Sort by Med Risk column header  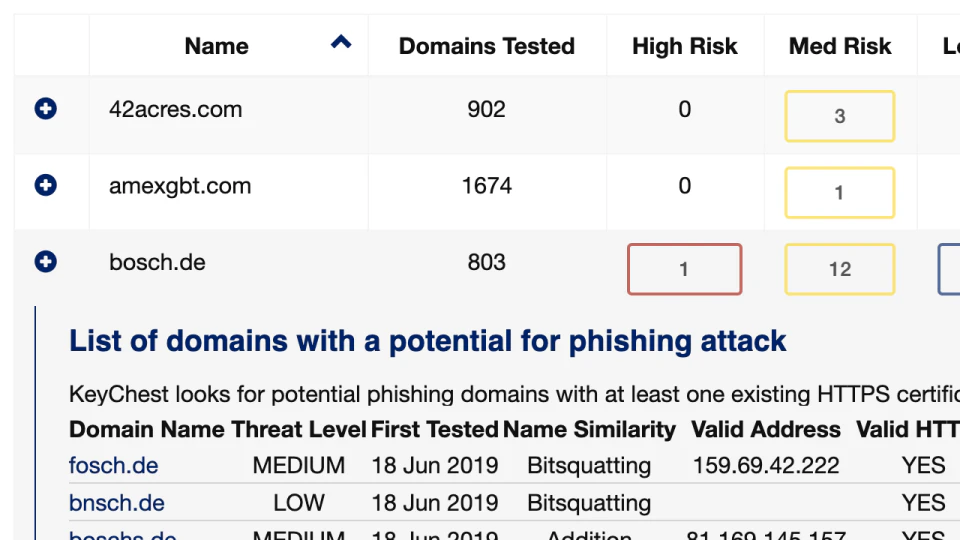(x=840, y=46)
